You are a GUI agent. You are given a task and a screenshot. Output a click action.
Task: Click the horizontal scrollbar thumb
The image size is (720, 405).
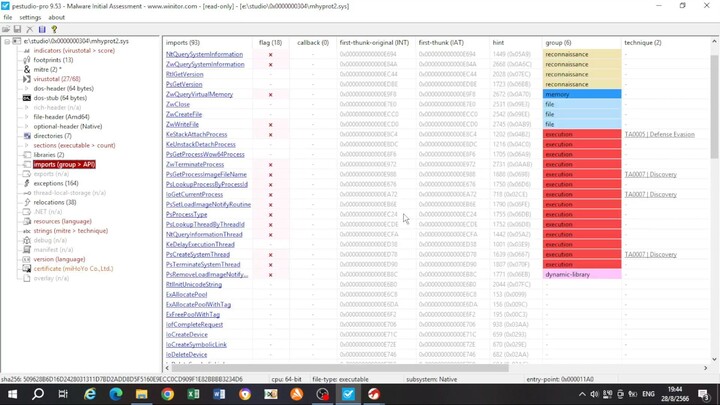click(340, 368)
